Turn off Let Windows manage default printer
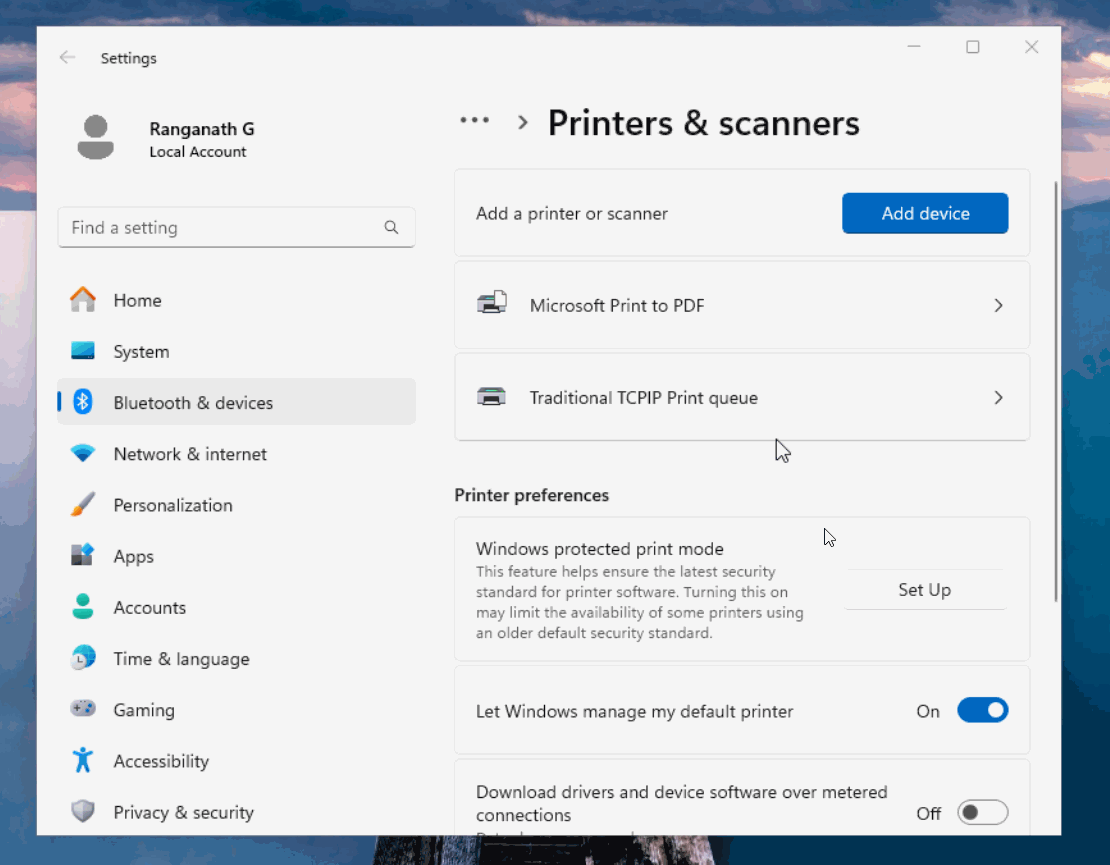1110x865 pixels. click(x=982, y=711)
